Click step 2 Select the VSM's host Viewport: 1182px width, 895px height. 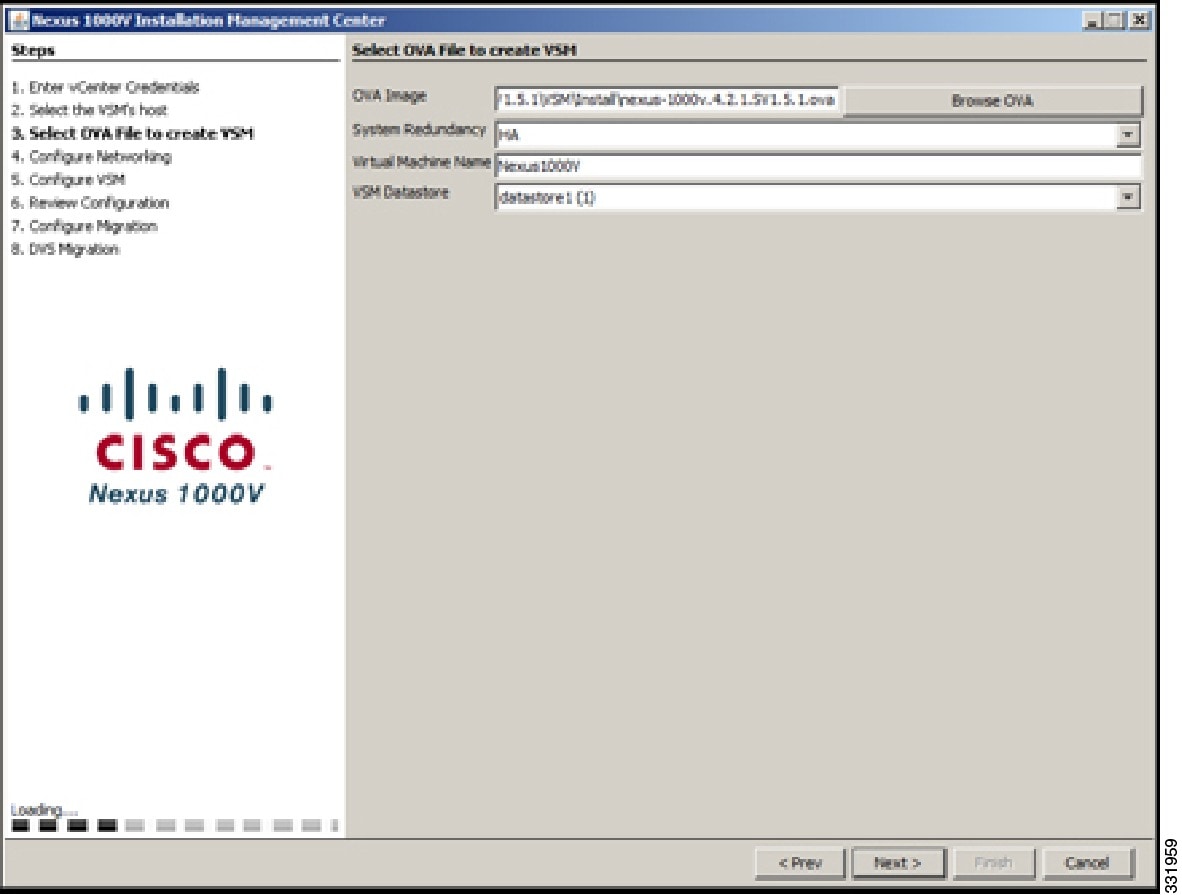(89, 110)
